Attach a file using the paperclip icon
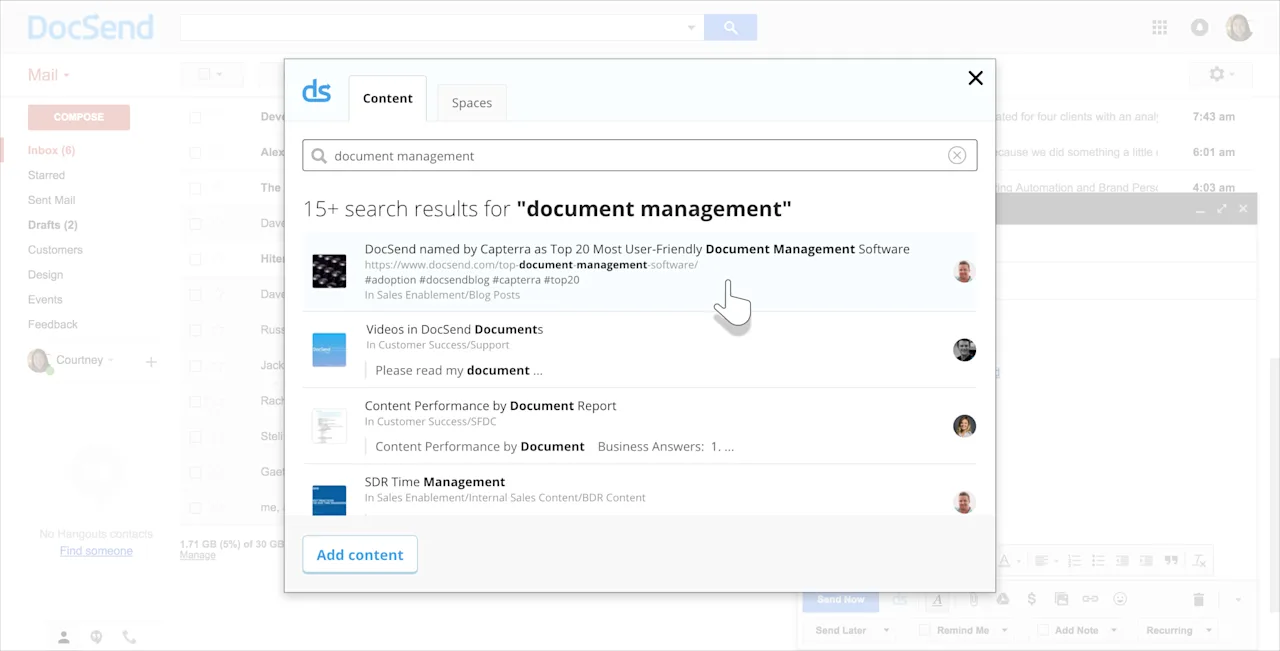Viewport: 1280px width, 651px height. click(x=976, y=599)
